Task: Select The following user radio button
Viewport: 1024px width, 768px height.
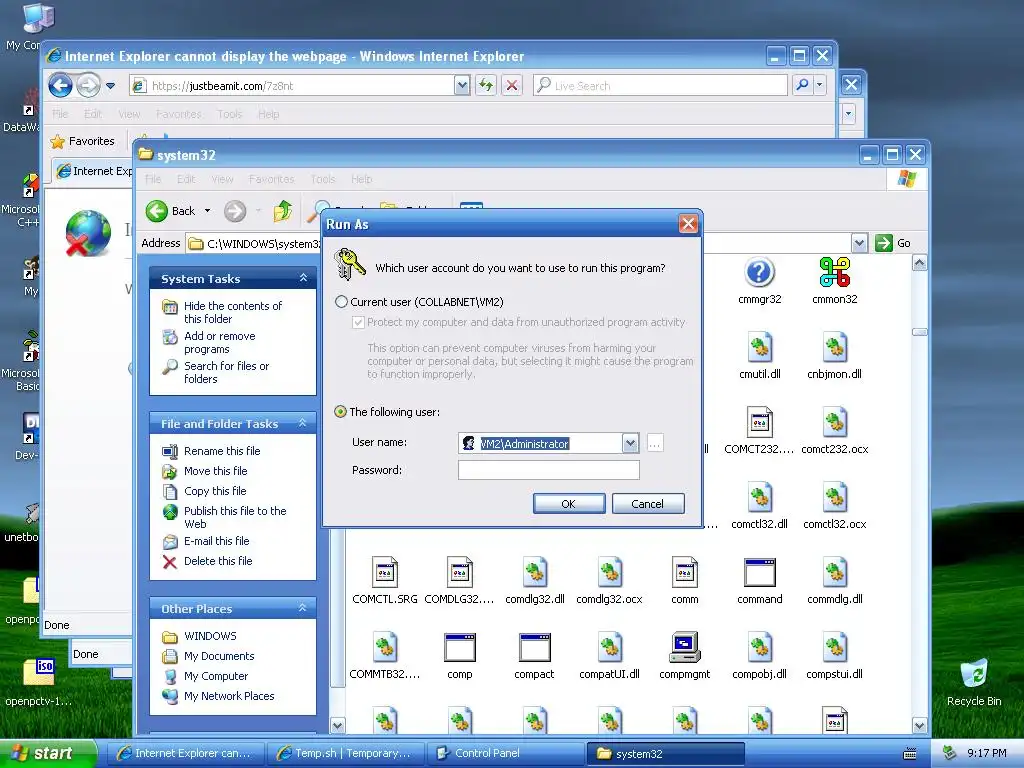Action: coord(340,412)
